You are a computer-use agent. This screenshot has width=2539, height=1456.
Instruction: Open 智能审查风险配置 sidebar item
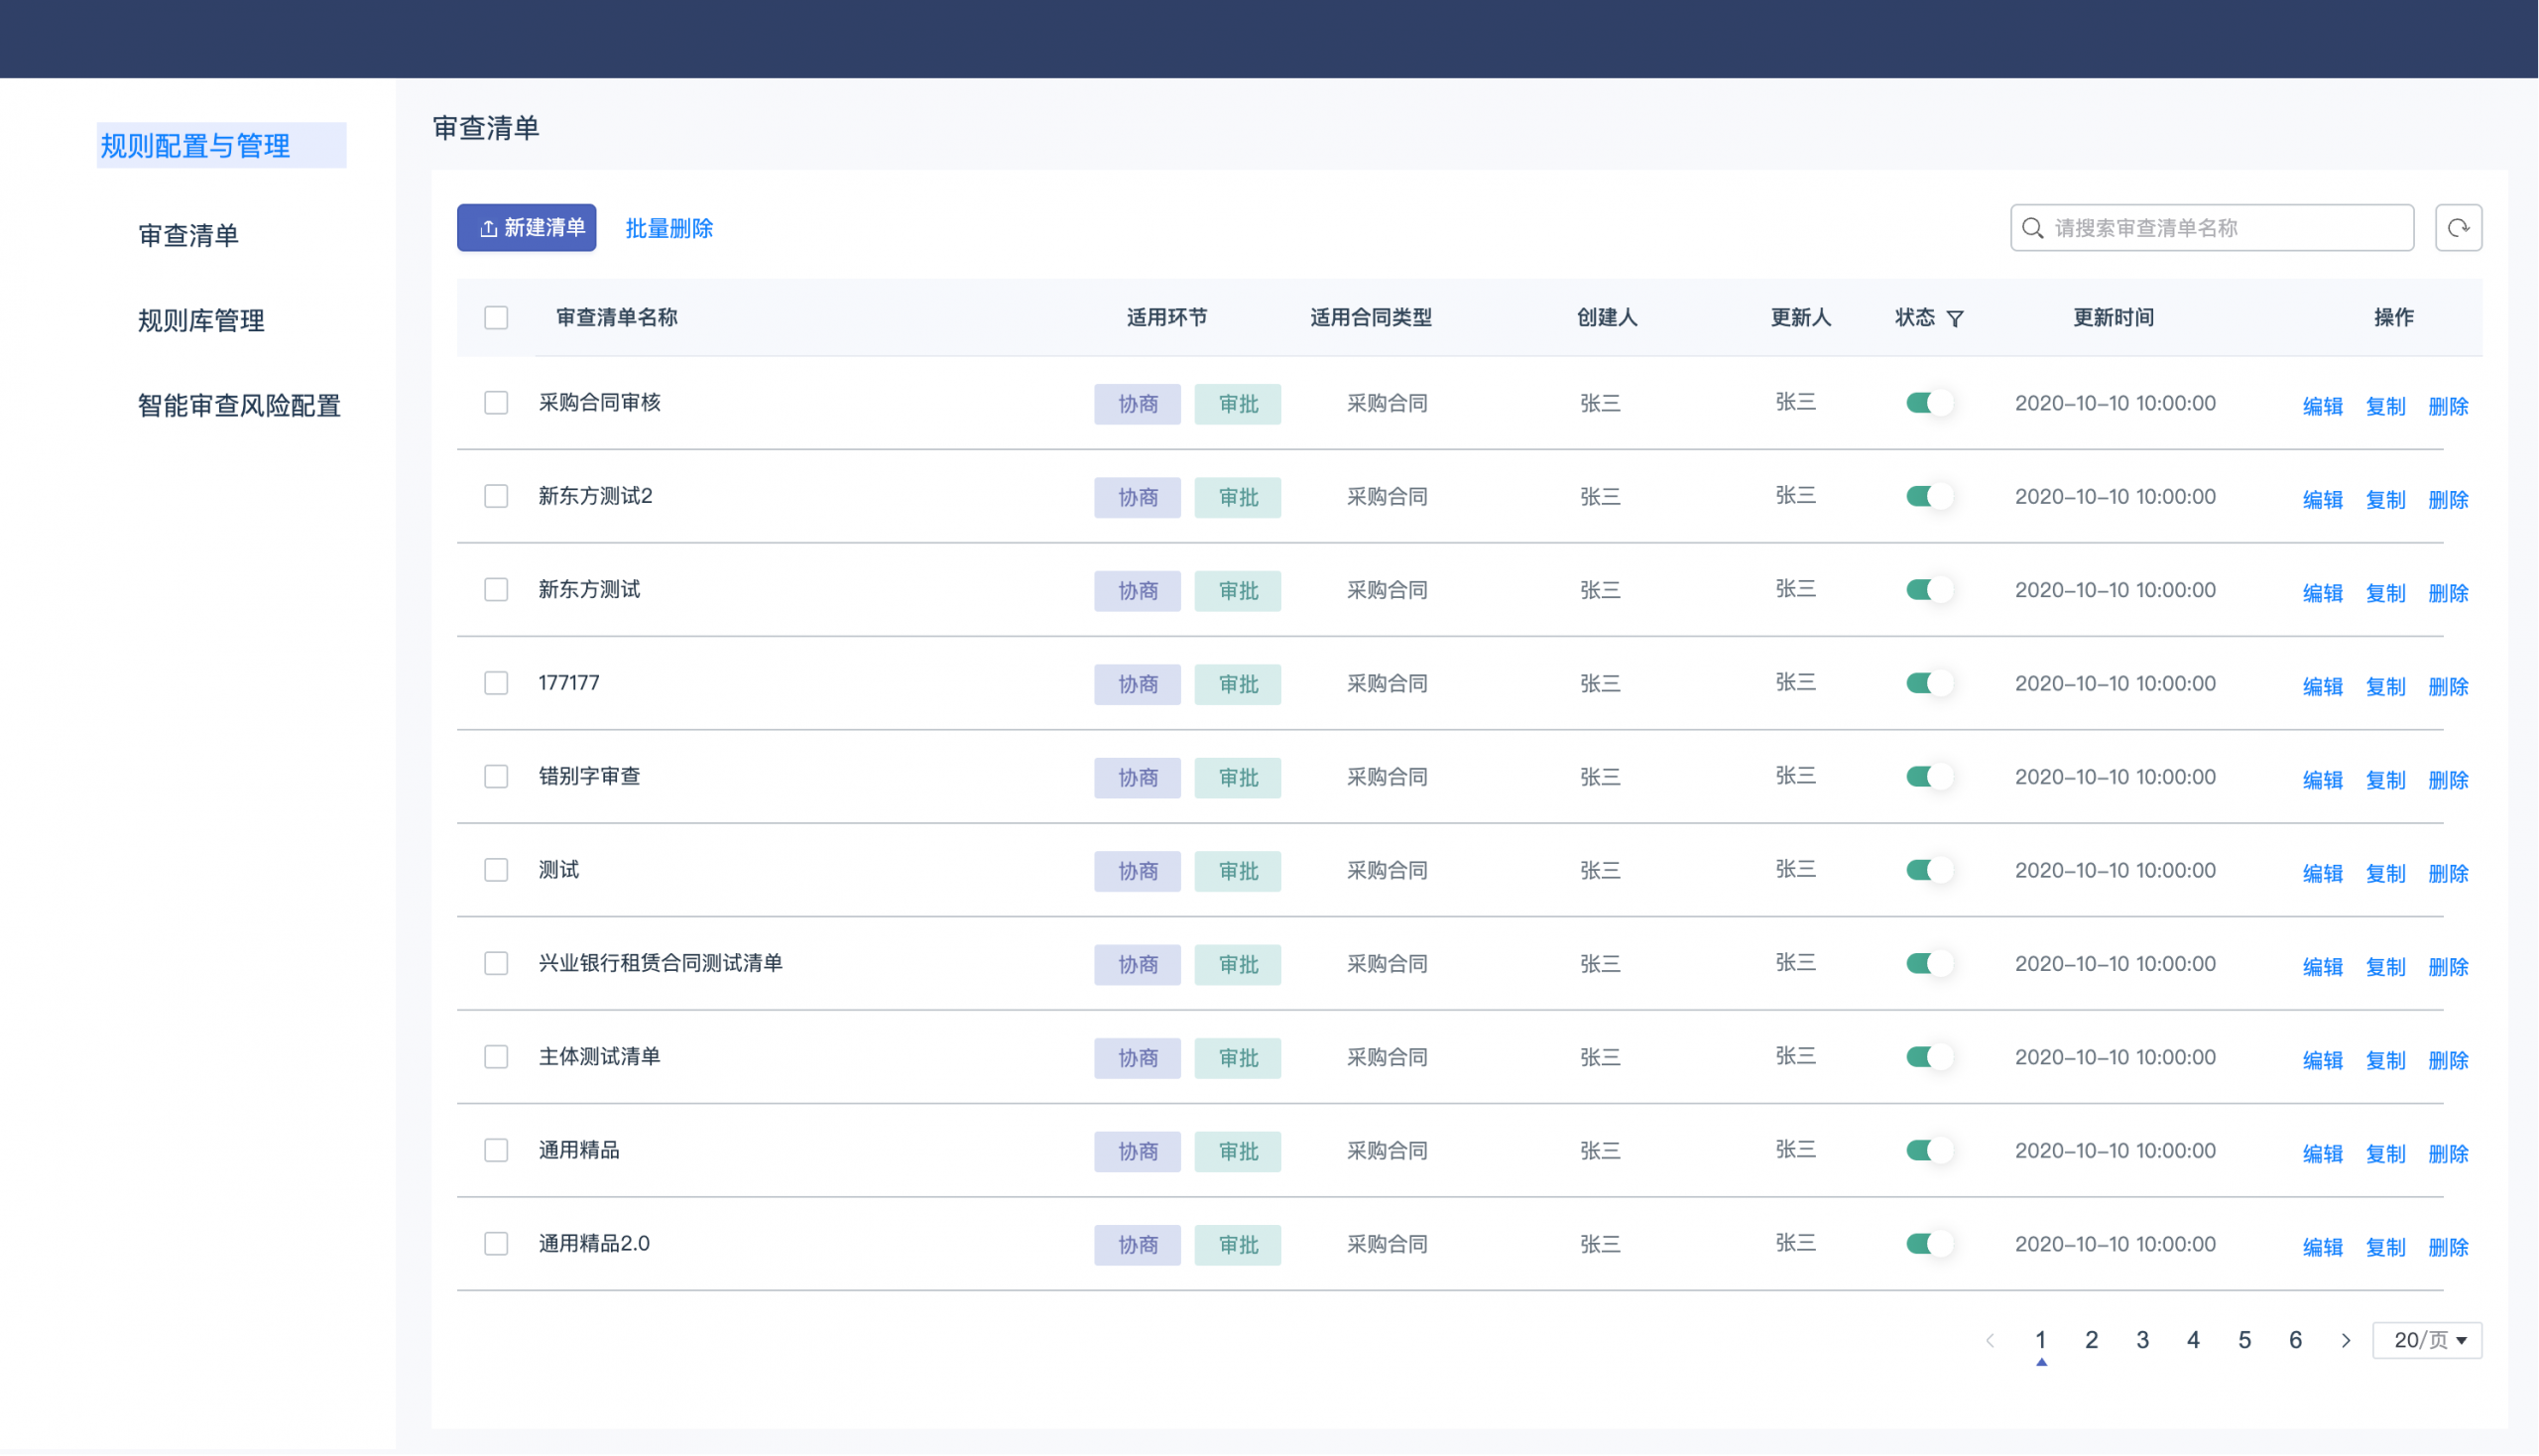click(239, 406)
